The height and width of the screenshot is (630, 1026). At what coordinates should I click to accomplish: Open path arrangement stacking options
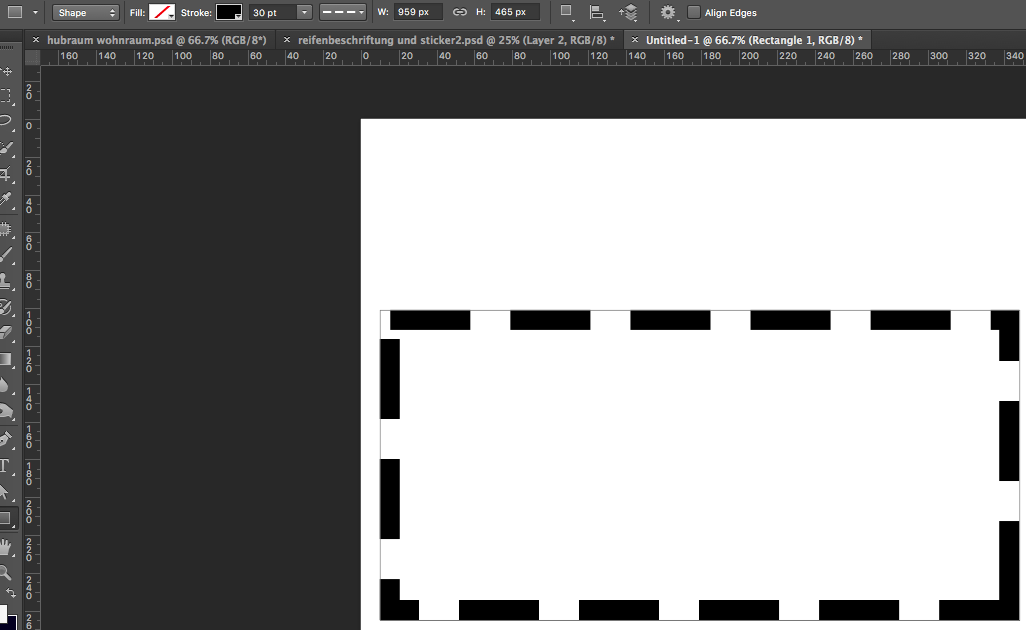628,12
